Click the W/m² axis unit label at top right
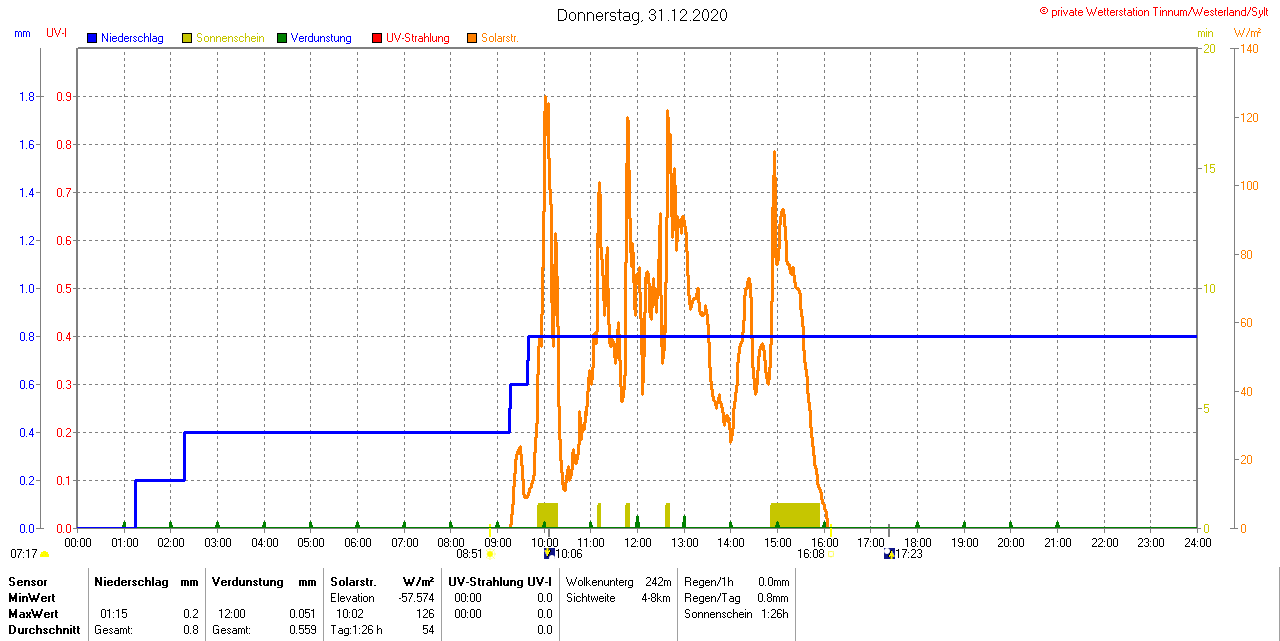This screenshot has height=641, width=1280. point(1248,33)
